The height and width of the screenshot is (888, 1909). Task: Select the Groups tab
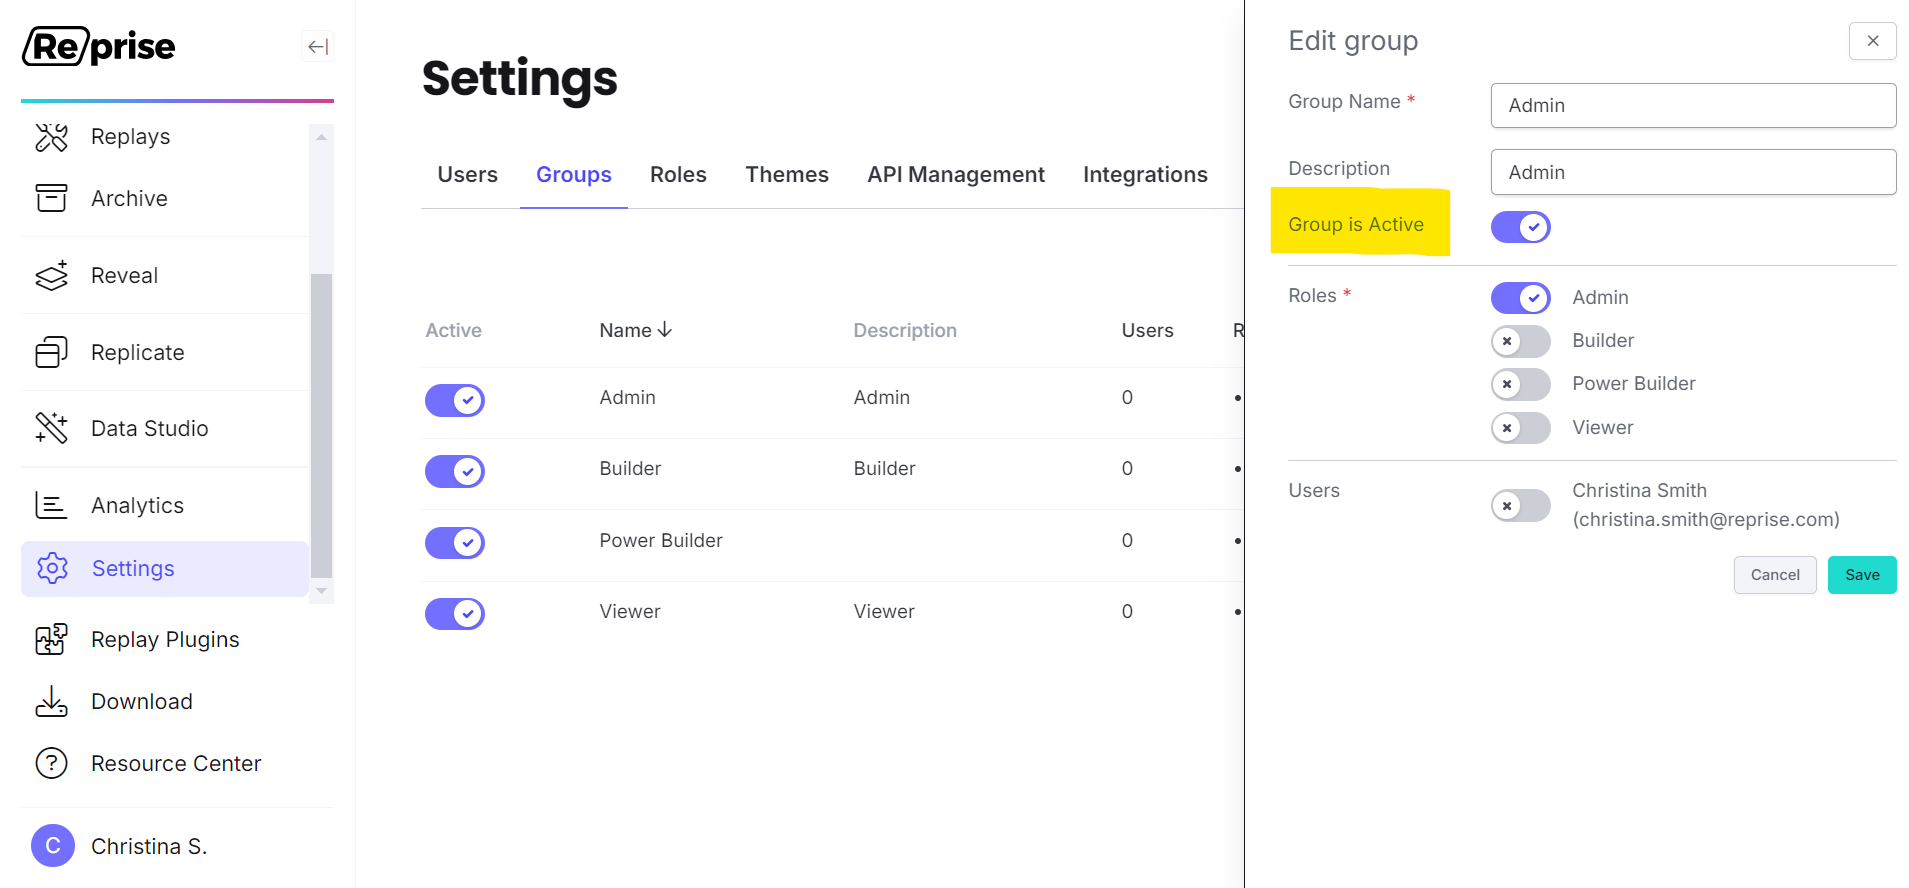click(x=574, y=175)
